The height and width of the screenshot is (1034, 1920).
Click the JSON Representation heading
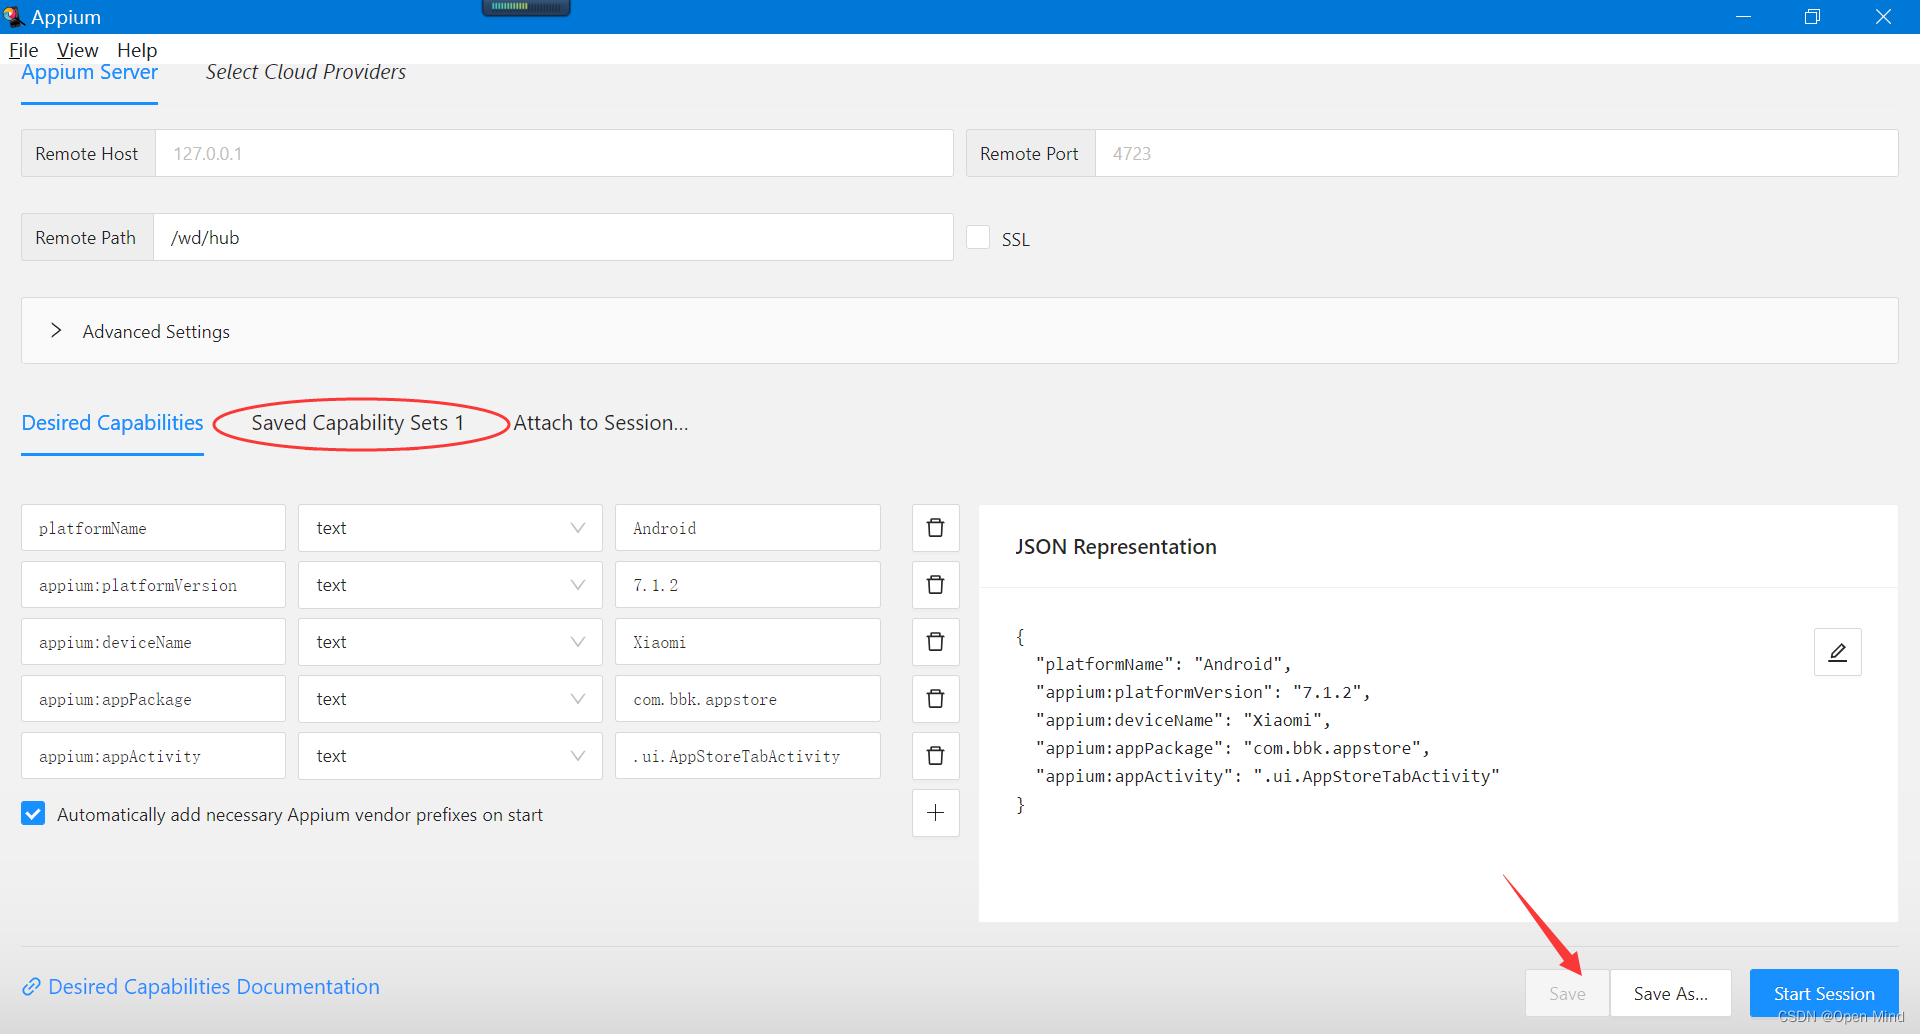pos(1116,547)
